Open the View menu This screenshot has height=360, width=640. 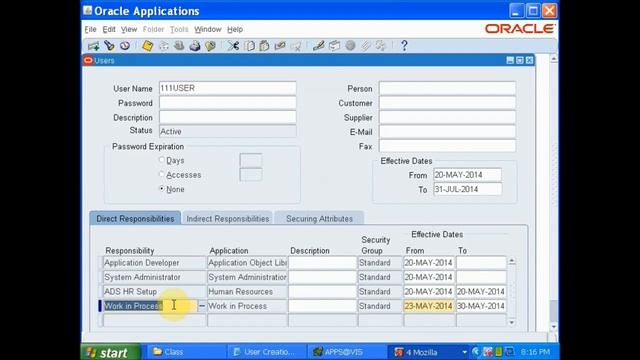click(x=129, y=29)
